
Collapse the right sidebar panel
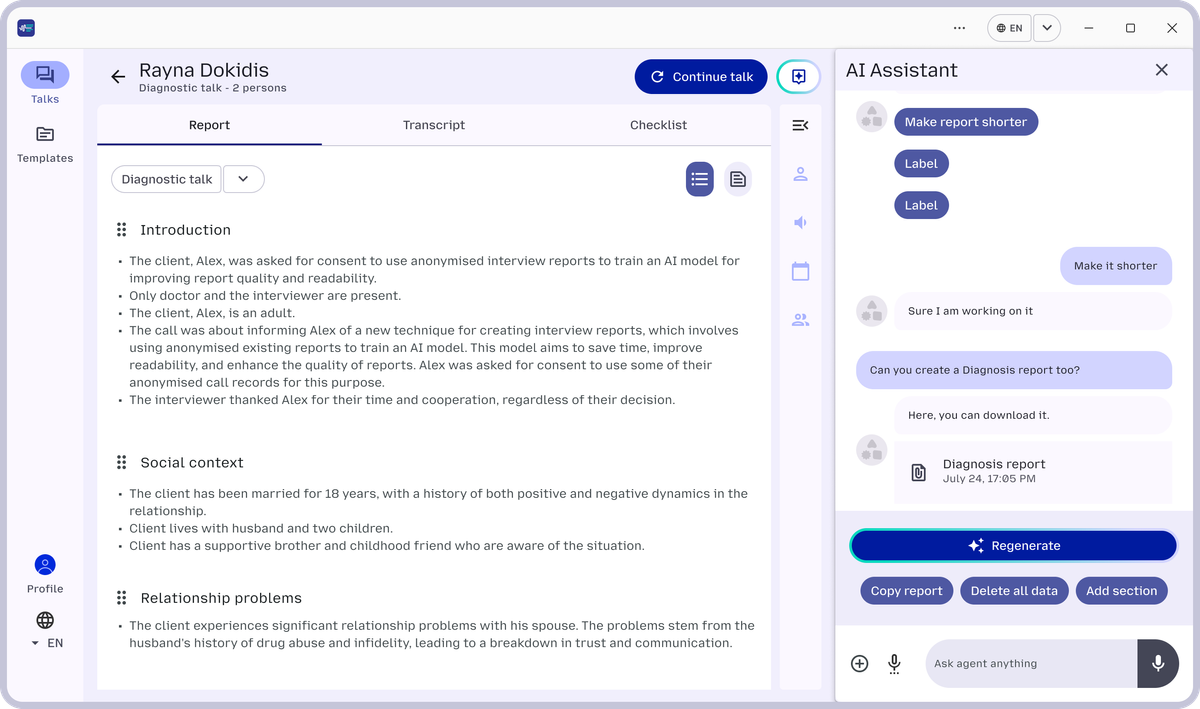(799, 125)
